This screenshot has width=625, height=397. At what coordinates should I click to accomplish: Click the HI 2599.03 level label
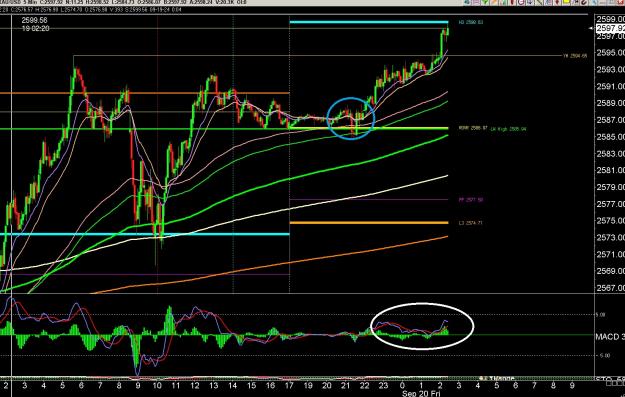point(471,22)
